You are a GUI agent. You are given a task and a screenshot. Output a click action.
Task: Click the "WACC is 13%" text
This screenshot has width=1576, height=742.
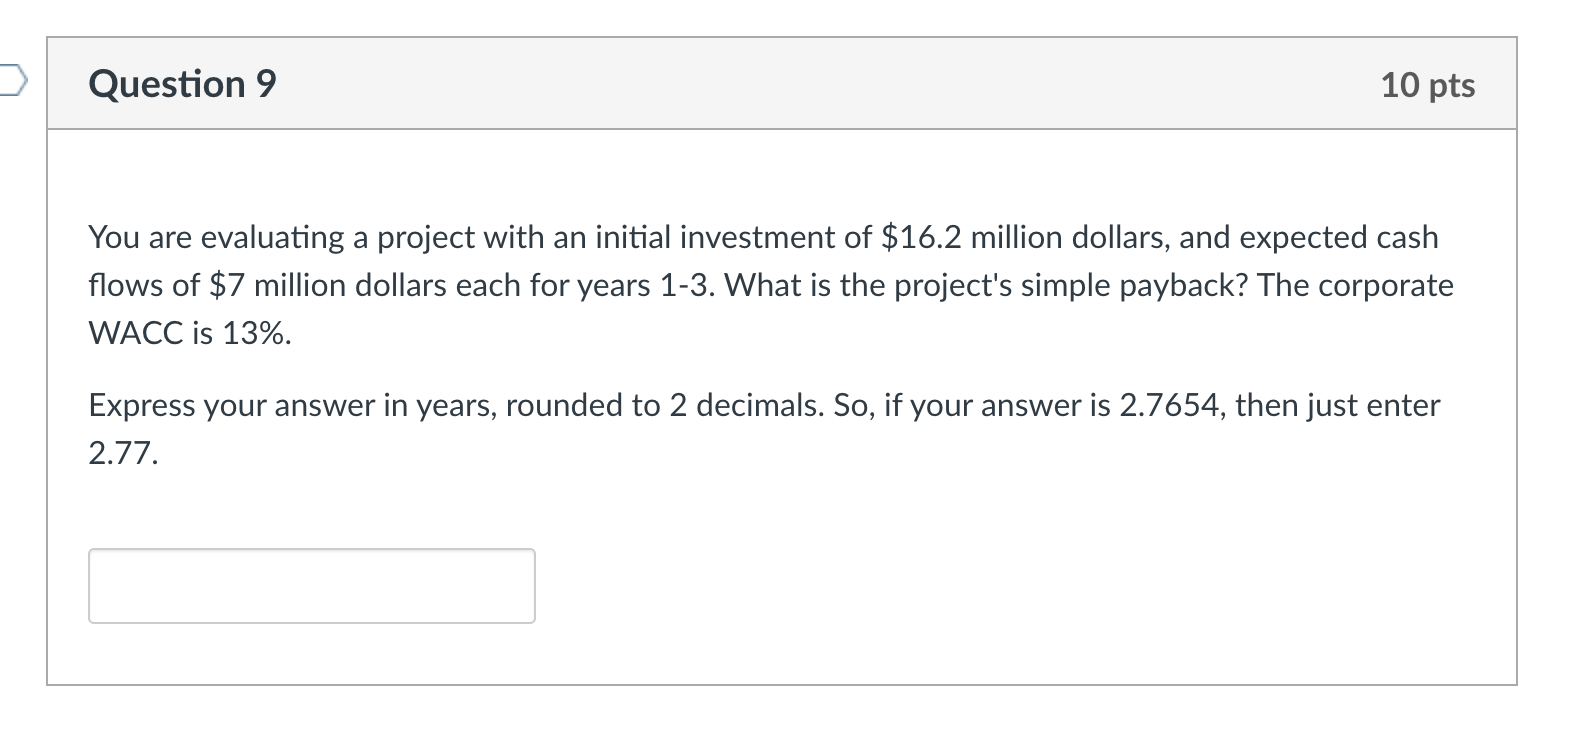190,334
